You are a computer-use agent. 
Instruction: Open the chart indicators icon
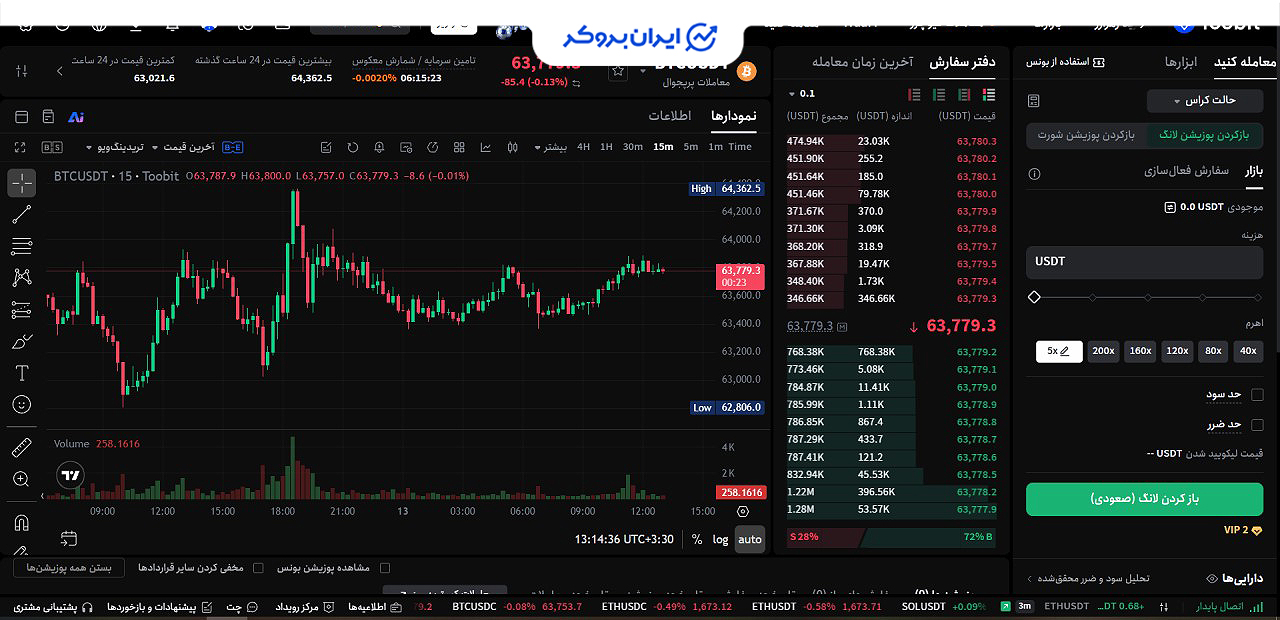(x=486, y=147)
